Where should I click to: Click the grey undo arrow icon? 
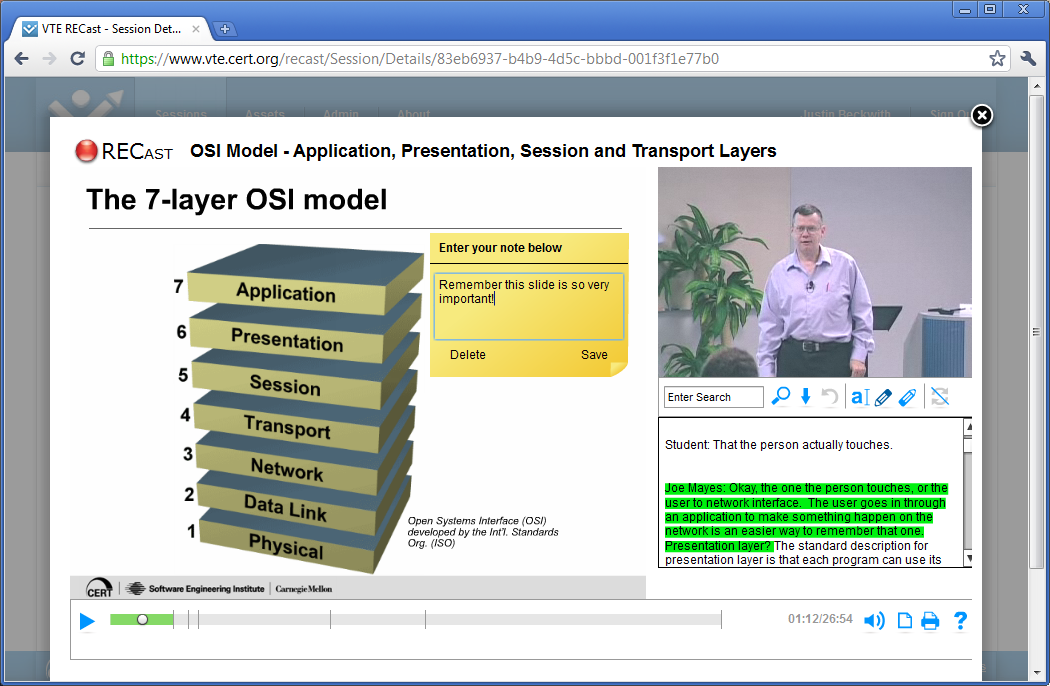(x=830, y=397)
